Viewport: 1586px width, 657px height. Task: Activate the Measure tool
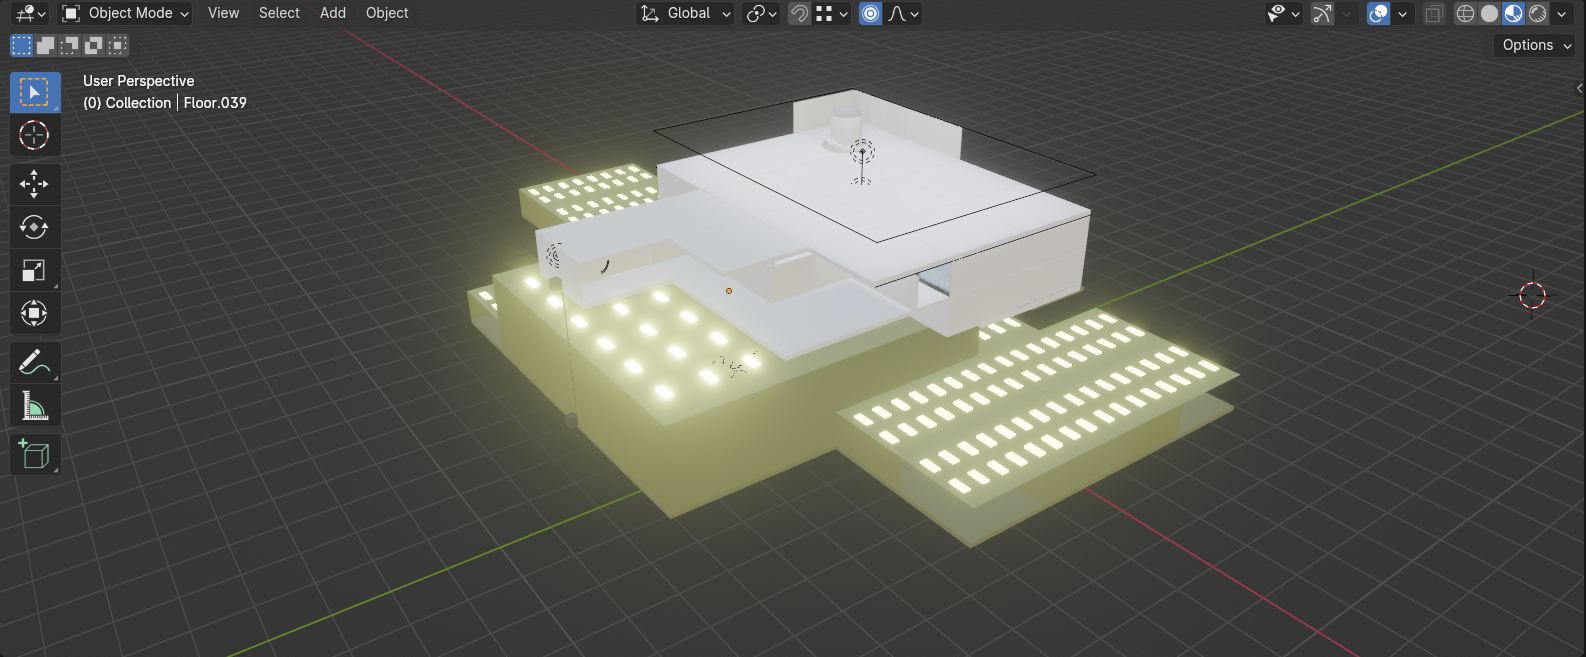[x=34, y=407]
